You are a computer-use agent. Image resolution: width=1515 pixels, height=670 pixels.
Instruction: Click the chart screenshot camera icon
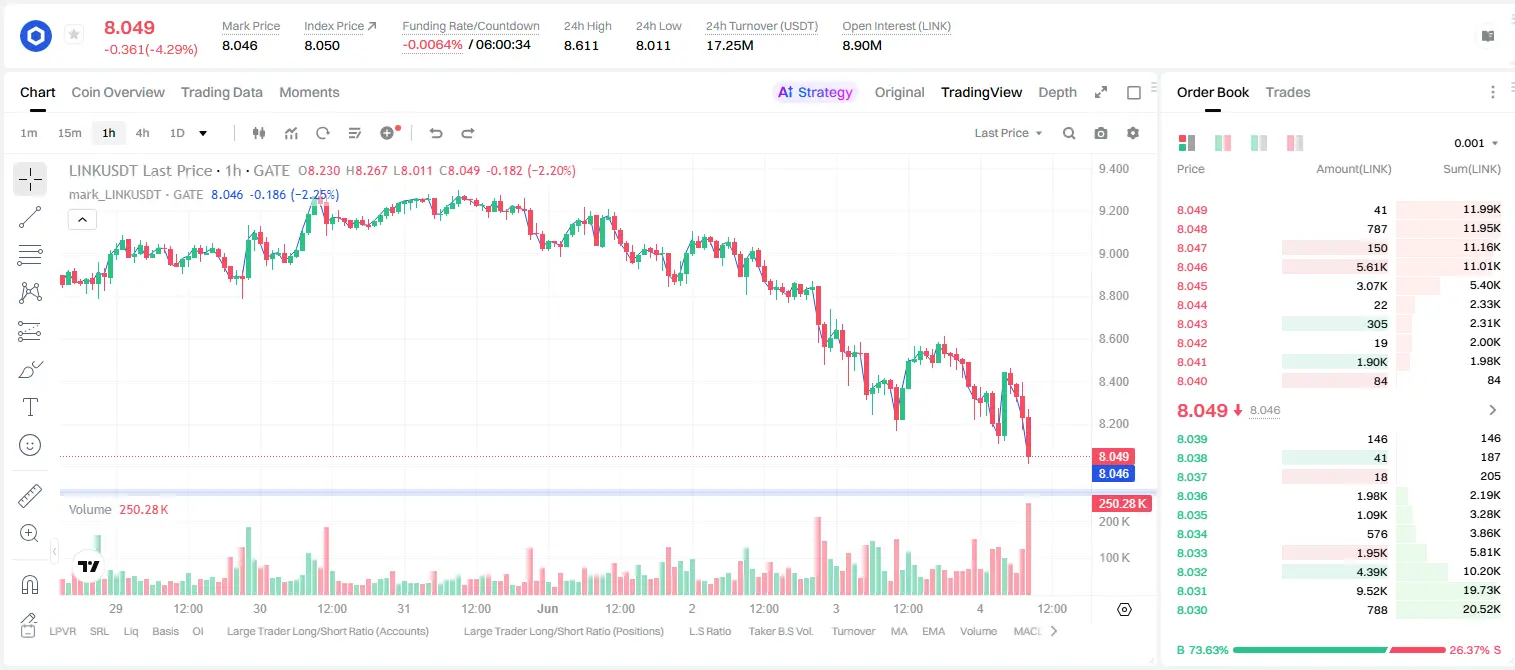tap(1101, 133)
